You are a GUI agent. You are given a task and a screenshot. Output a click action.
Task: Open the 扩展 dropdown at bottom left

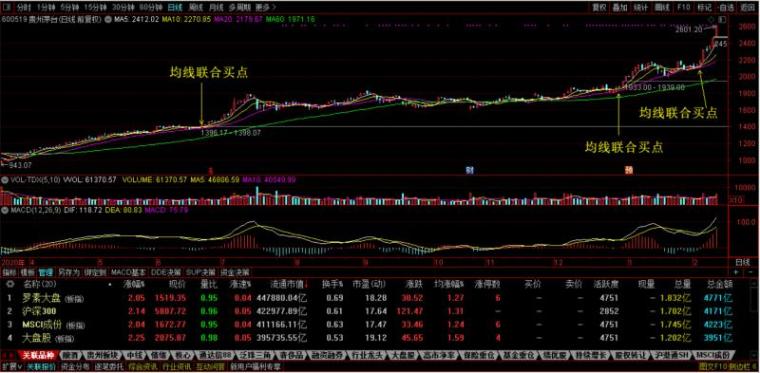12,367
